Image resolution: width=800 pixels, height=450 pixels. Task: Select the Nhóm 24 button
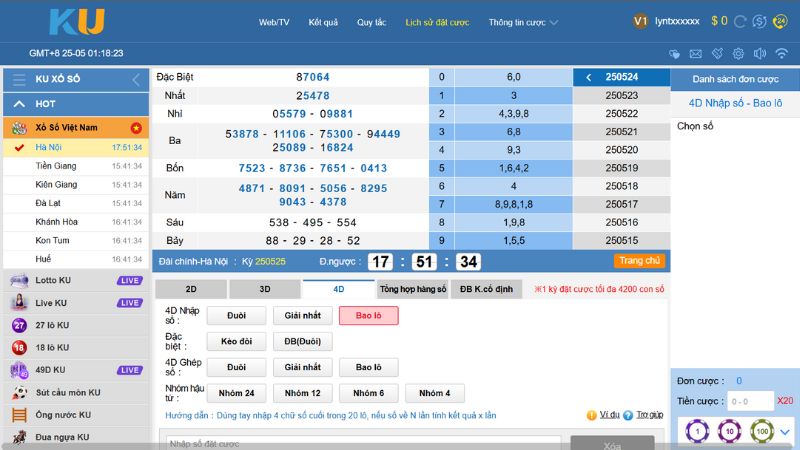(236, 393)
